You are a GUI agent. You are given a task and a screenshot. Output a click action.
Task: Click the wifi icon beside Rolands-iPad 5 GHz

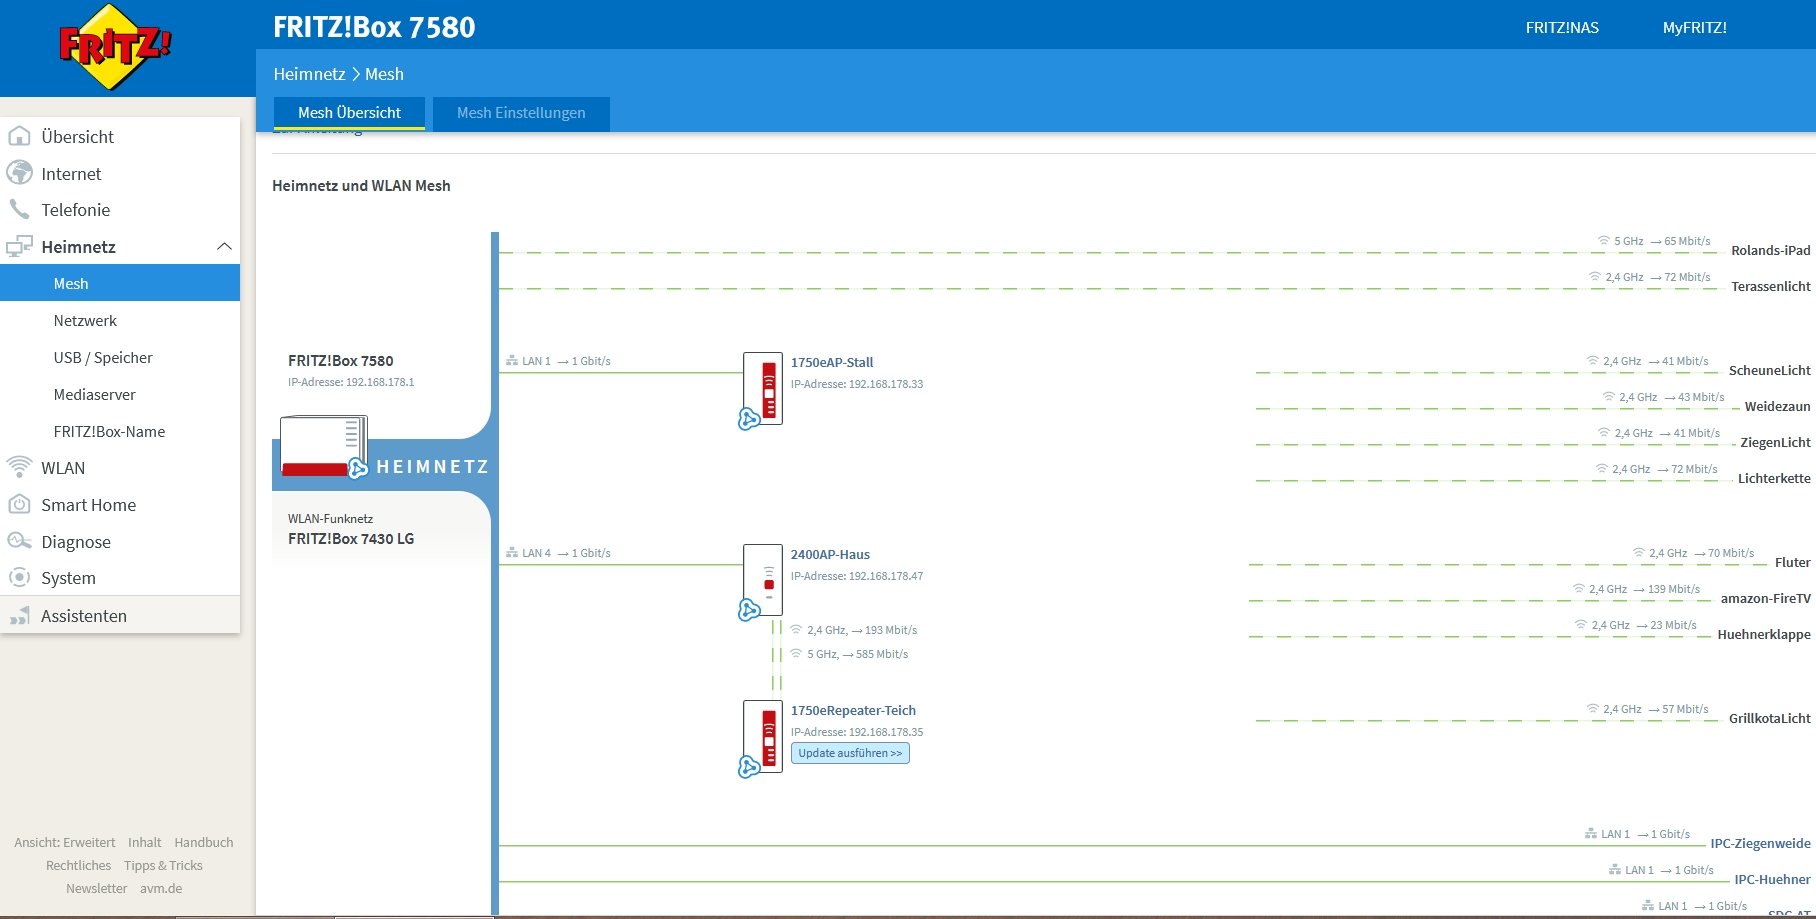click(1604, 241)
